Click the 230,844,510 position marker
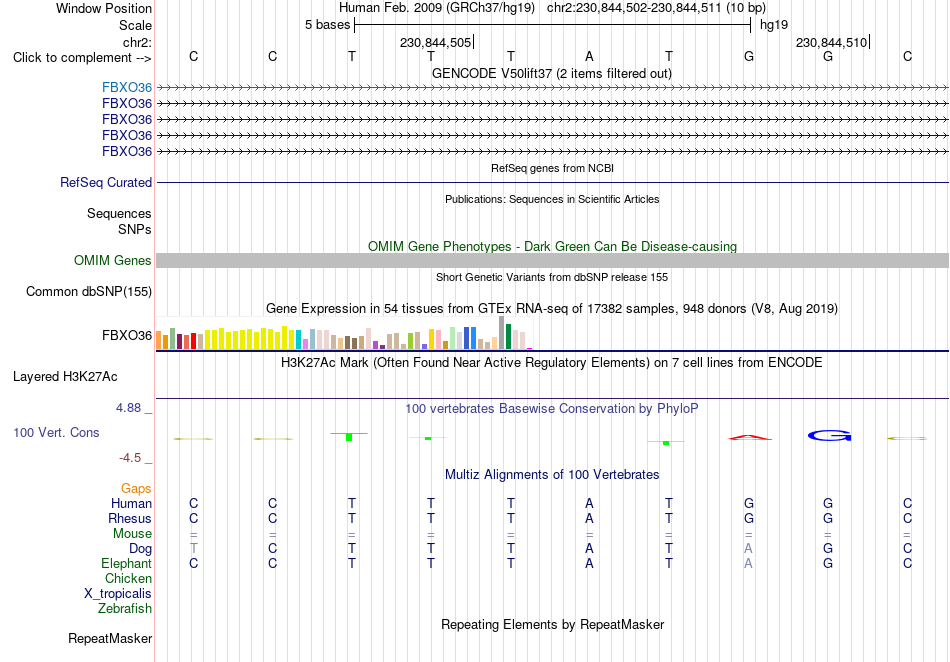This screenshot has height=662, width=950. pyautogui.click(x=832, y=42)
